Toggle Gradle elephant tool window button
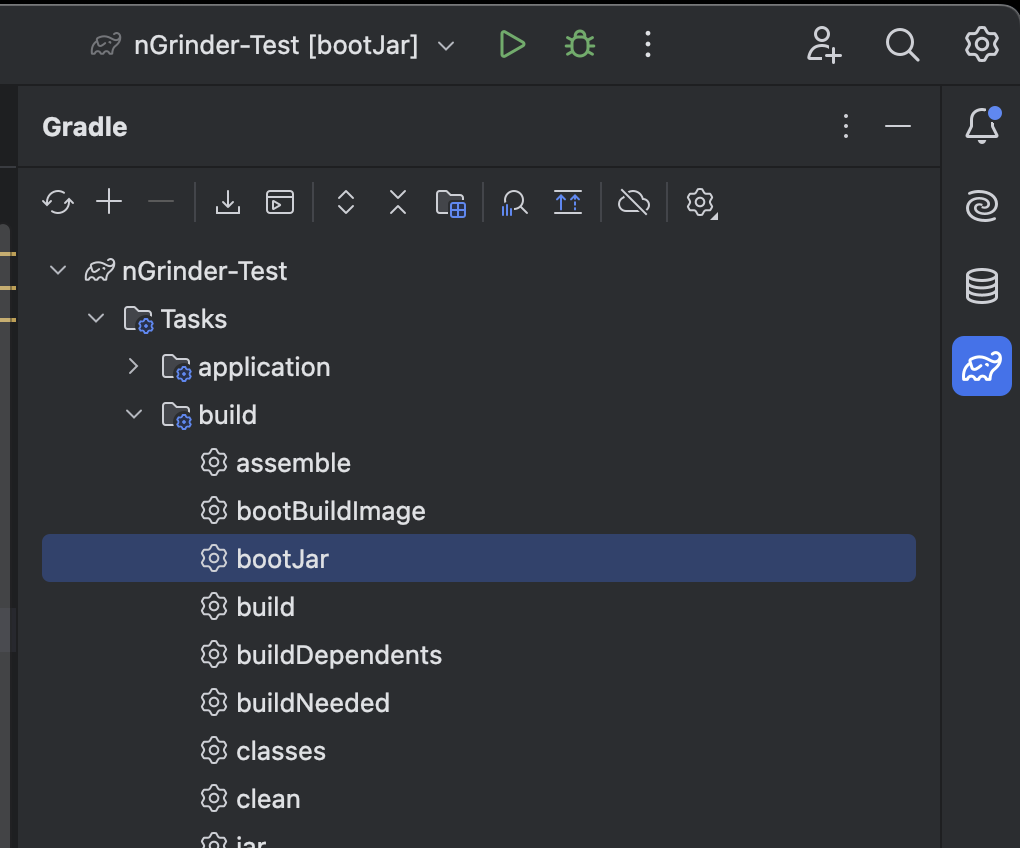 click(982, 366)
